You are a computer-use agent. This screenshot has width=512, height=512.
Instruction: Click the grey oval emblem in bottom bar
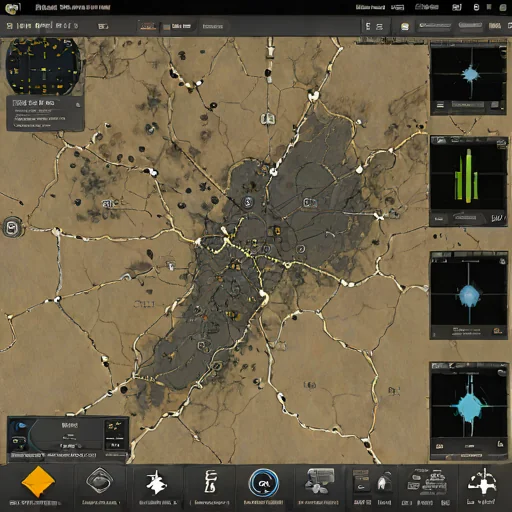point(99,481)
